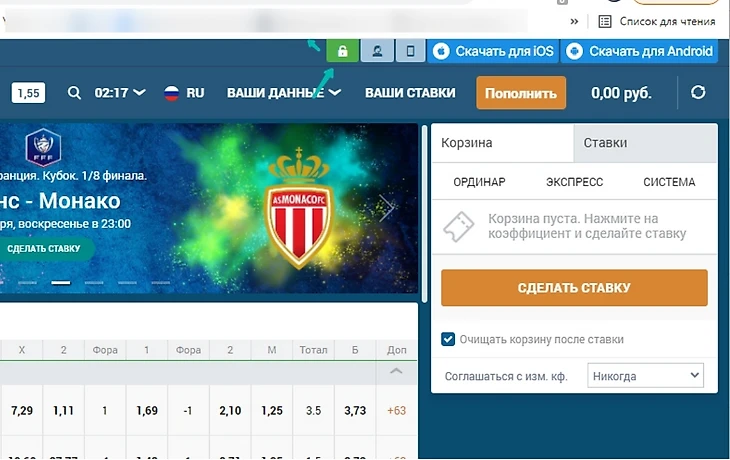Open the +63 additional markets
This screenshot has width=730, height=460.
click(396, 411)
